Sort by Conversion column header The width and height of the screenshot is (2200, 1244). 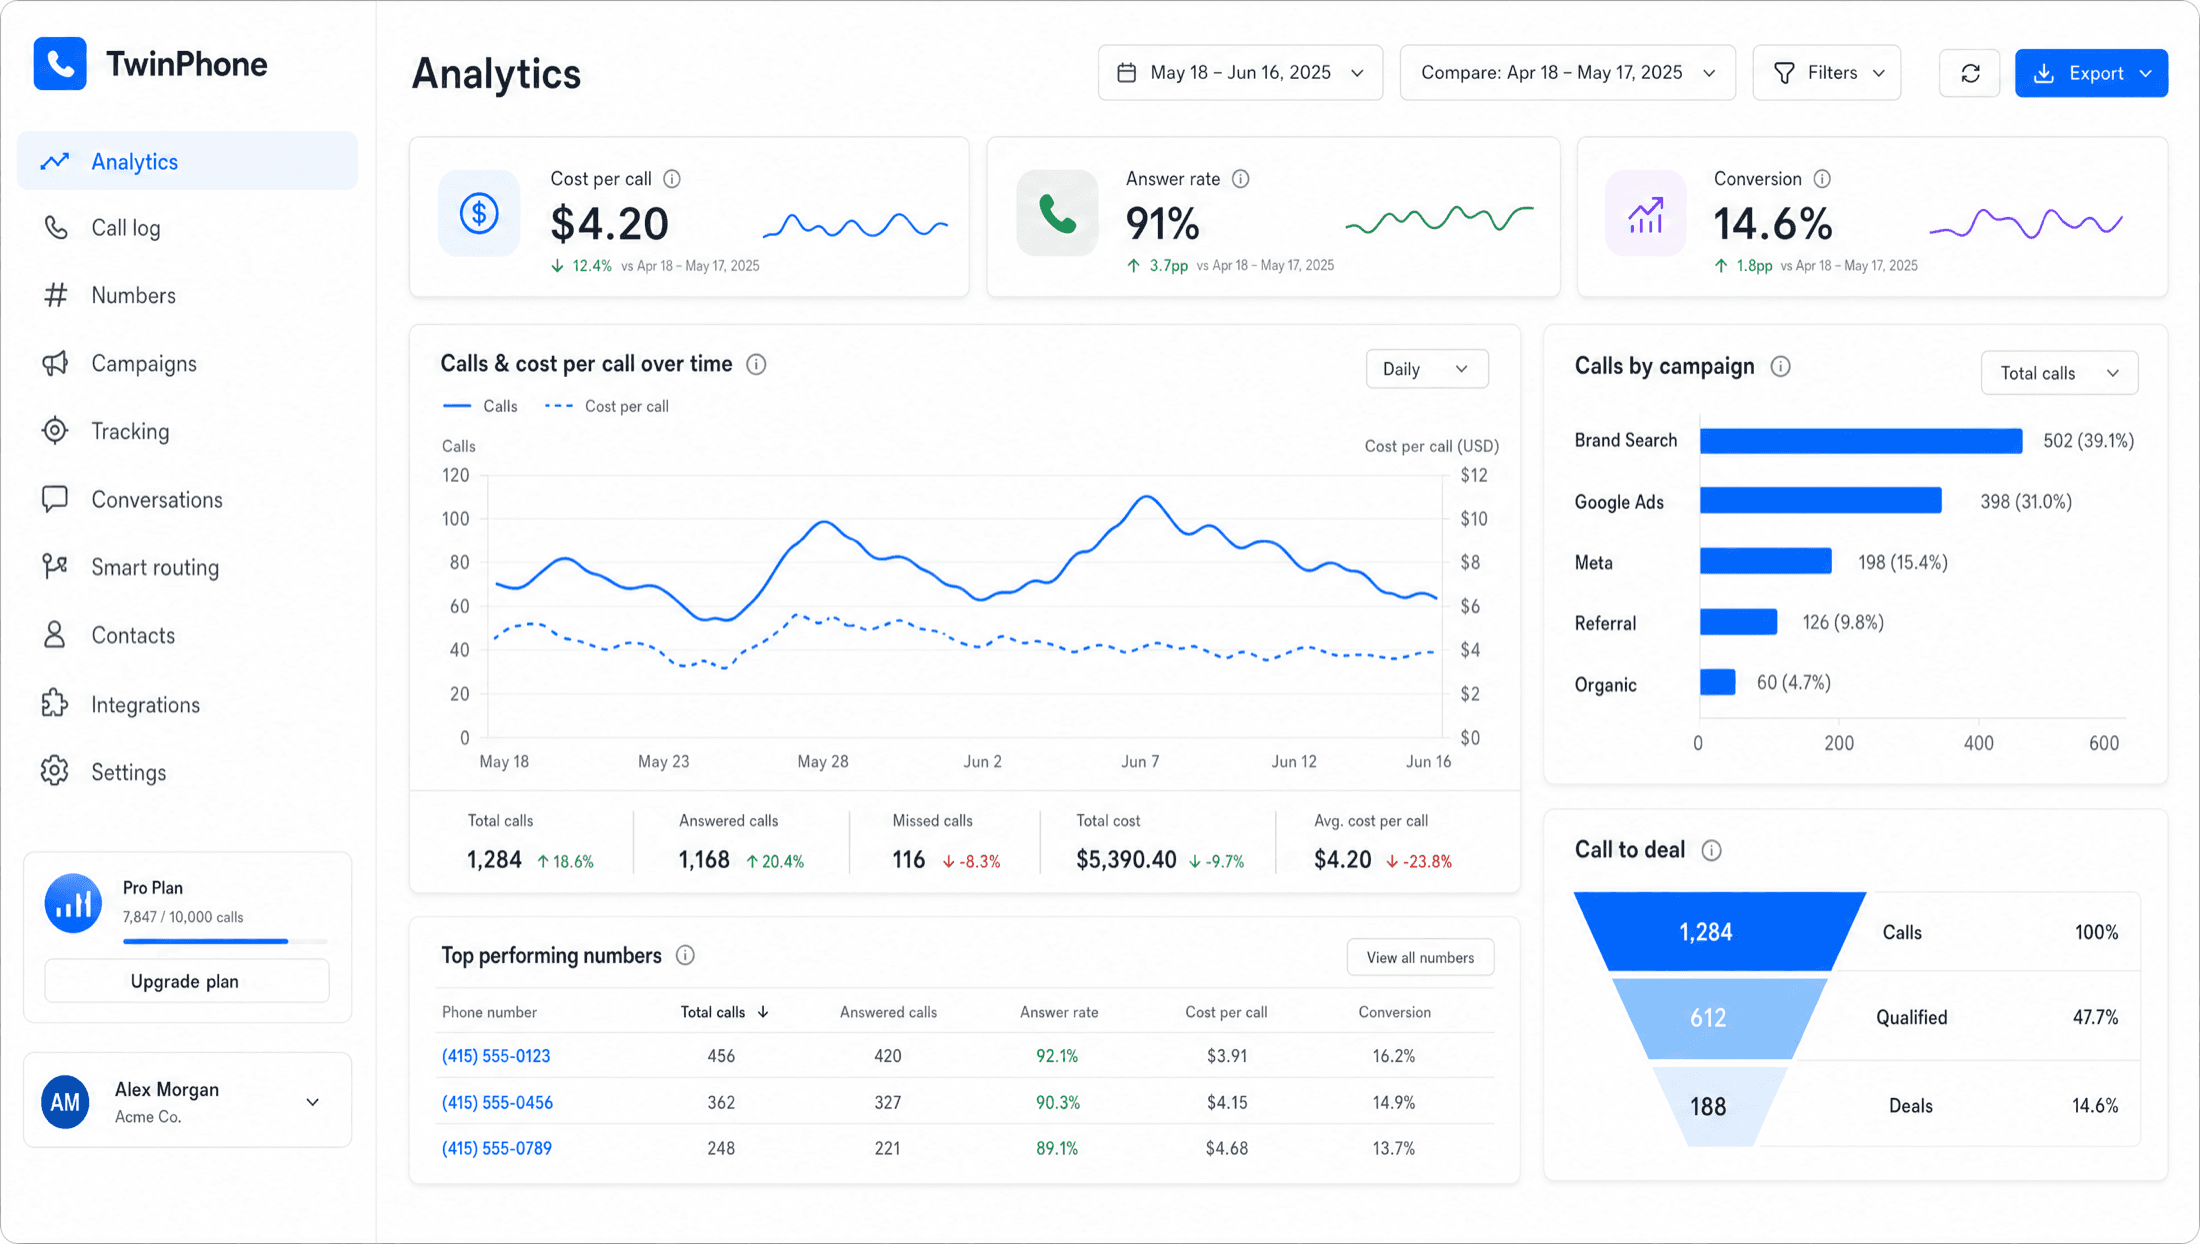click(x=1394, y=1012)
